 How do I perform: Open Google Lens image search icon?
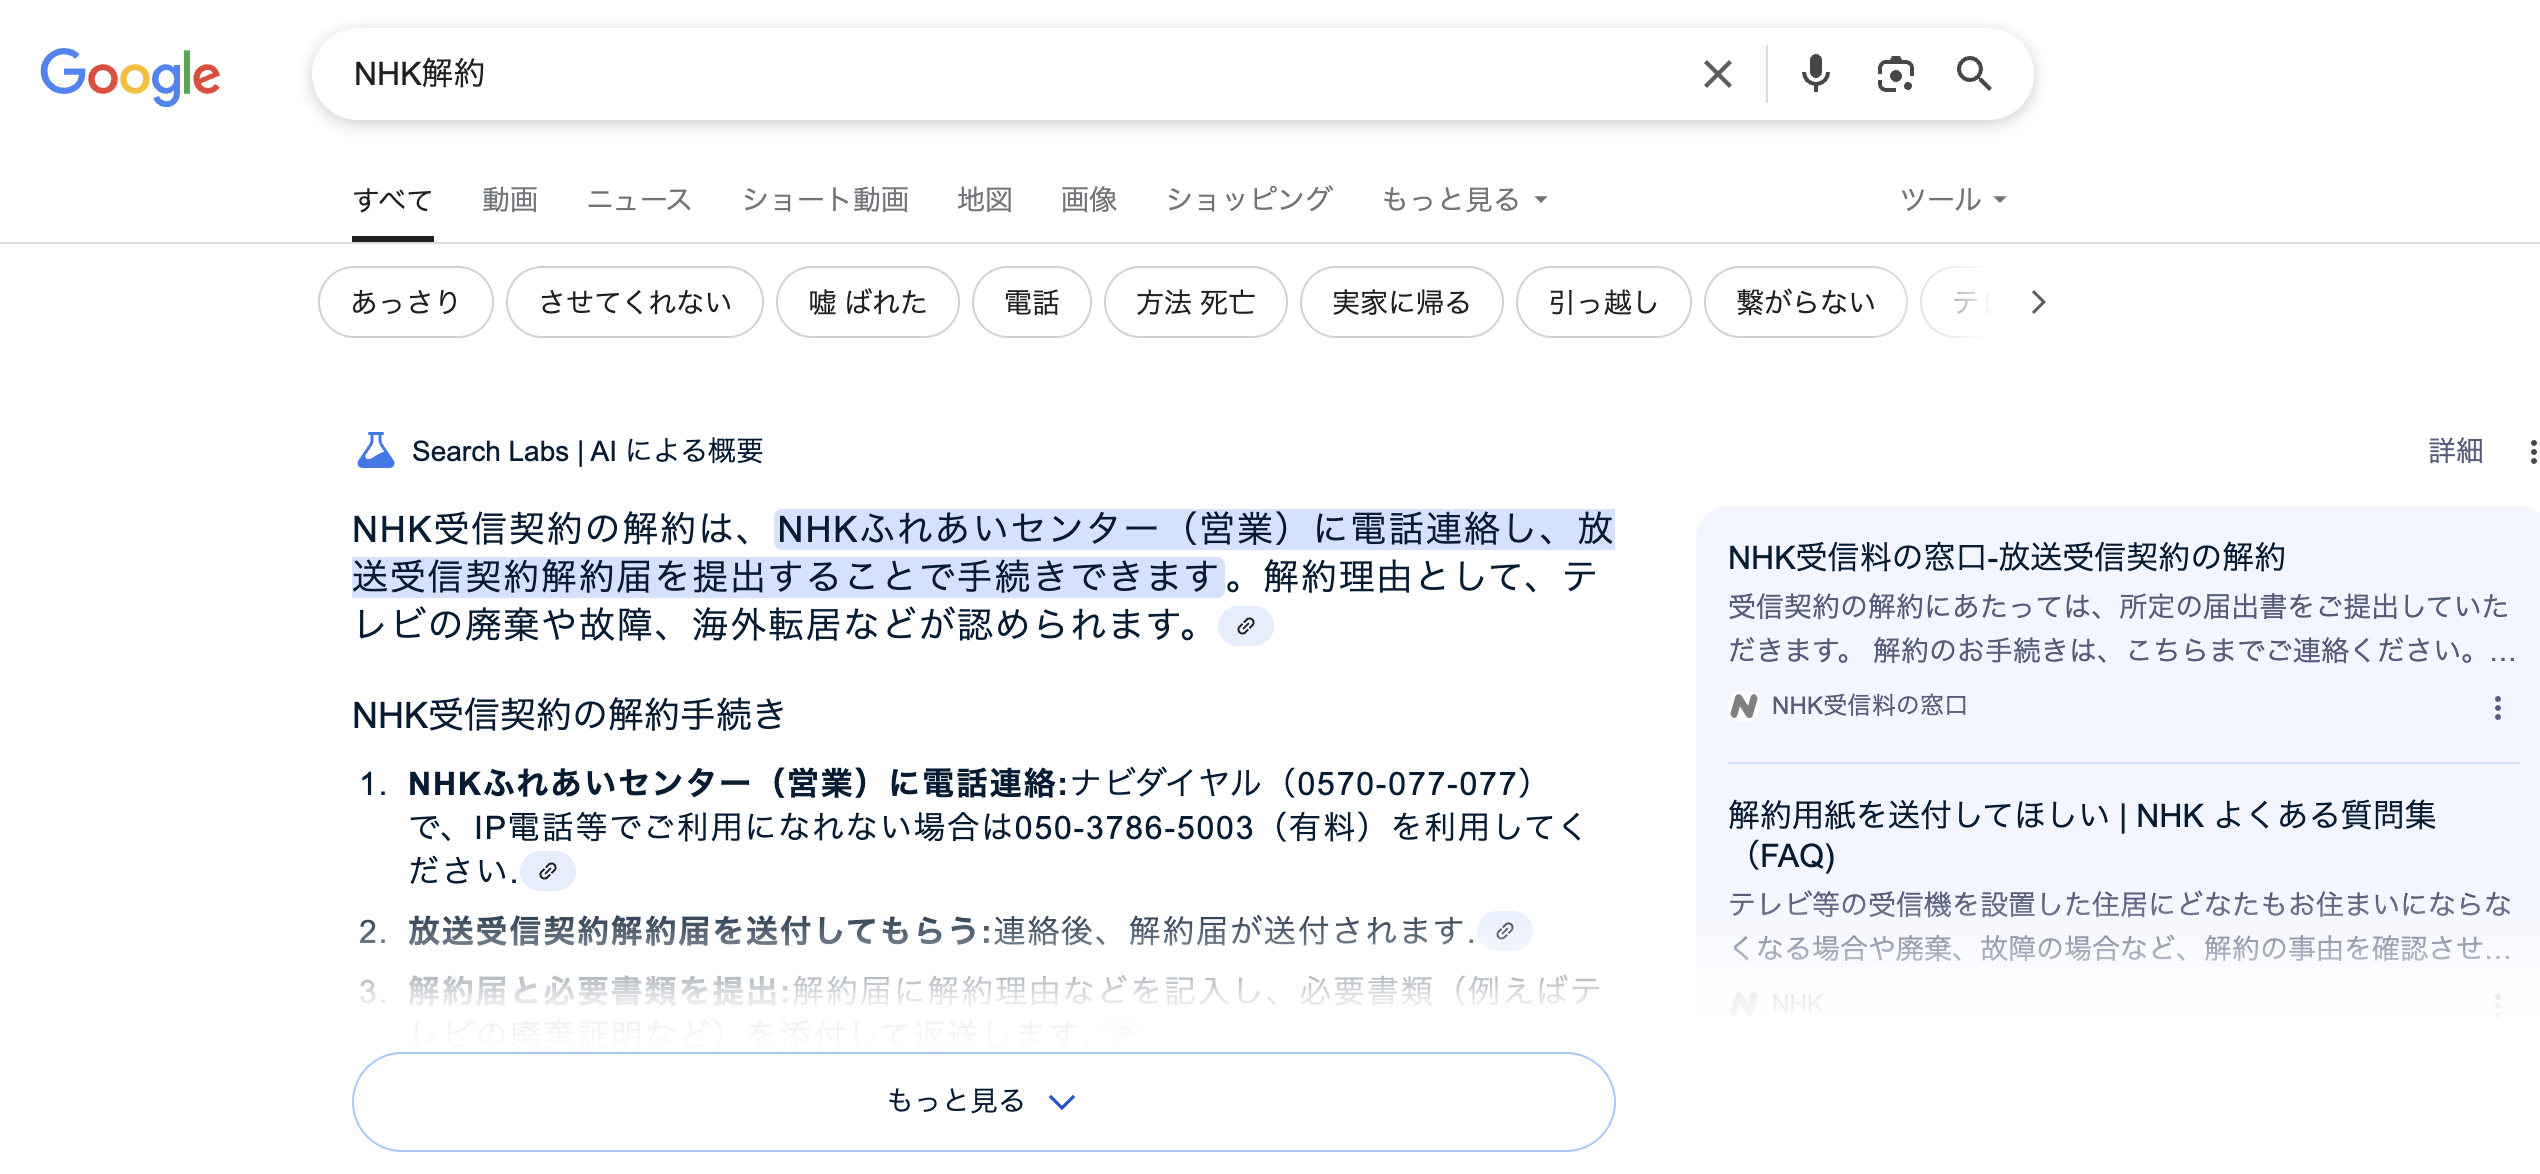[x=1895, y=74]
